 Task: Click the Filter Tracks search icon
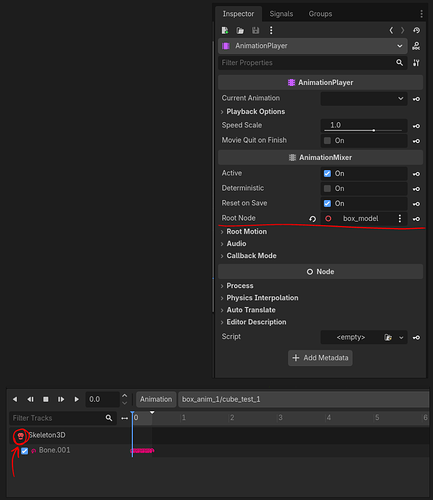point(109,418)
